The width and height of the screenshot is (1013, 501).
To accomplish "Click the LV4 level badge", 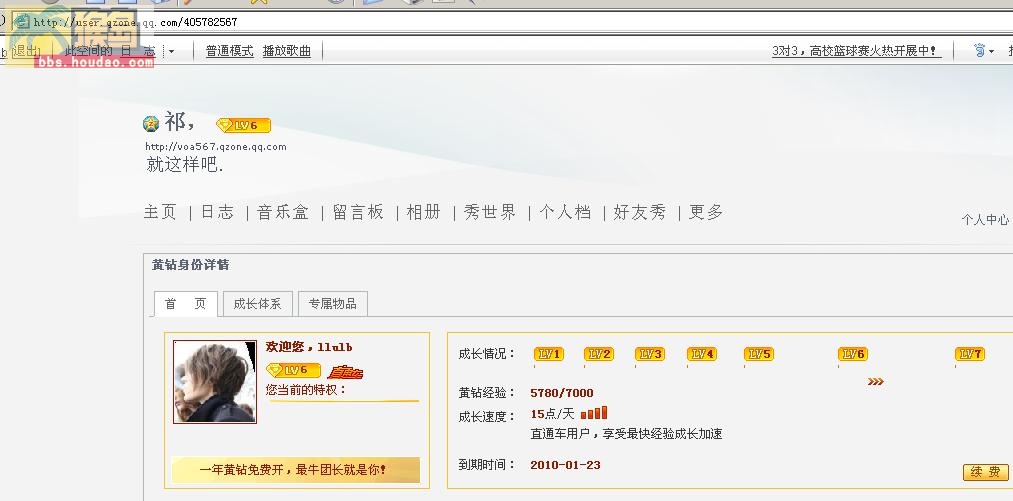I will 702,354.
